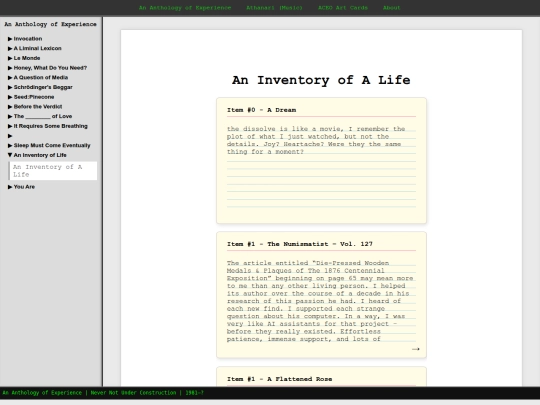Open the About nav link

tap(392, 8)
